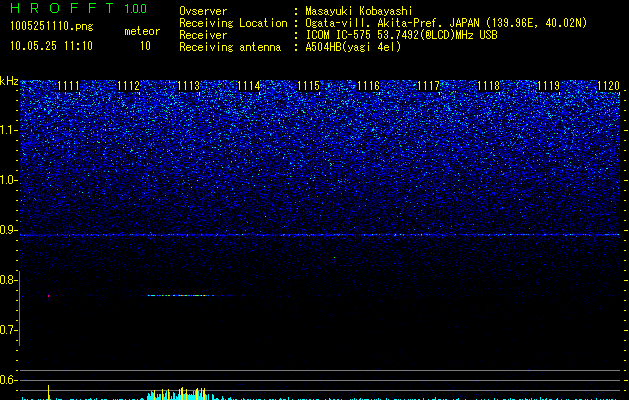
Task: Select antenna text A504HB(yagi 4el)
Action: (353, 47)
